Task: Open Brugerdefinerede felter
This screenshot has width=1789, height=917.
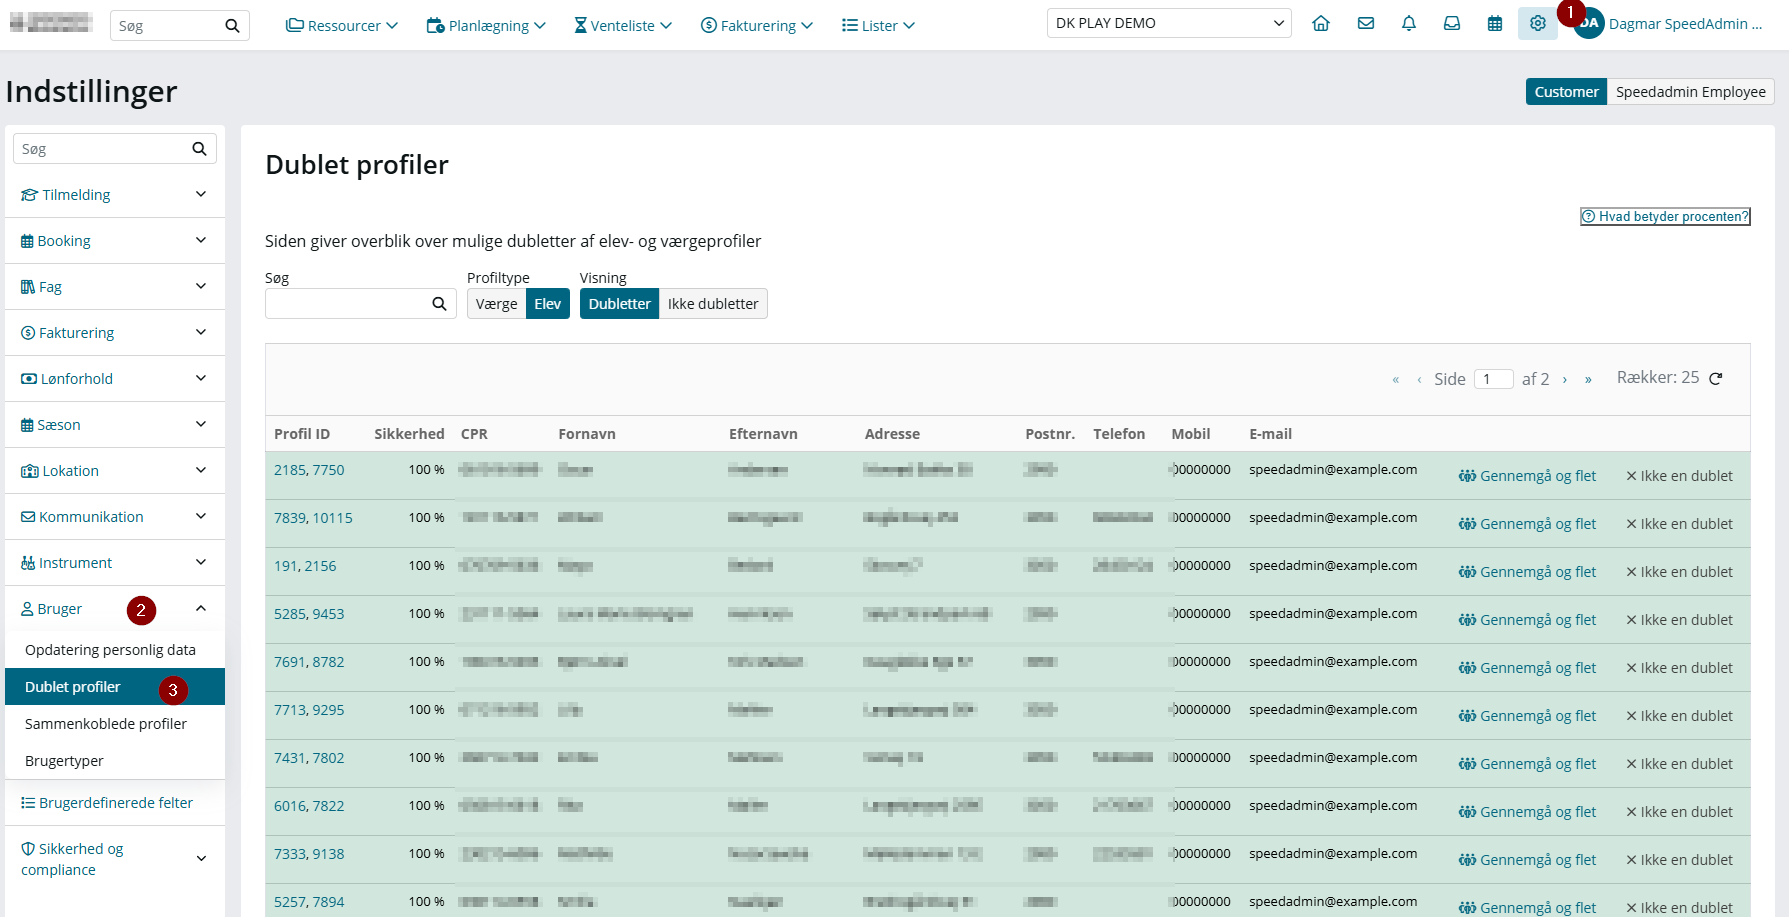Action: point(107,803)
